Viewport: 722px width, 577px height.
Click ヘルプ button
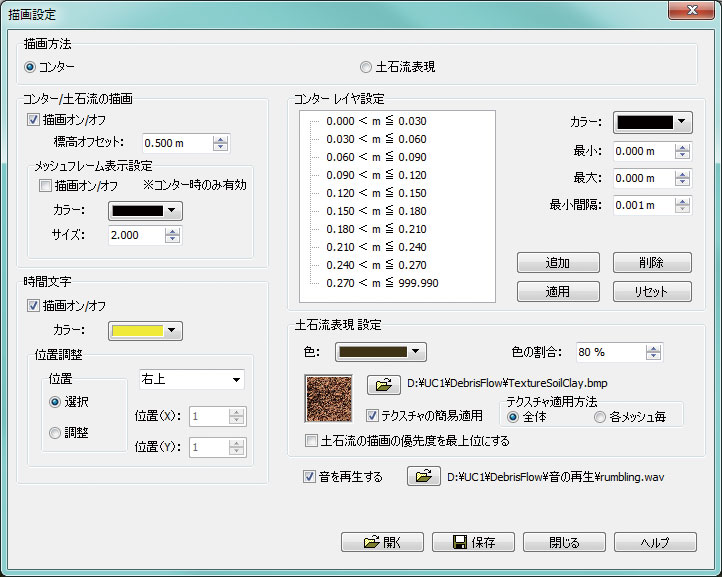[655, 542]
